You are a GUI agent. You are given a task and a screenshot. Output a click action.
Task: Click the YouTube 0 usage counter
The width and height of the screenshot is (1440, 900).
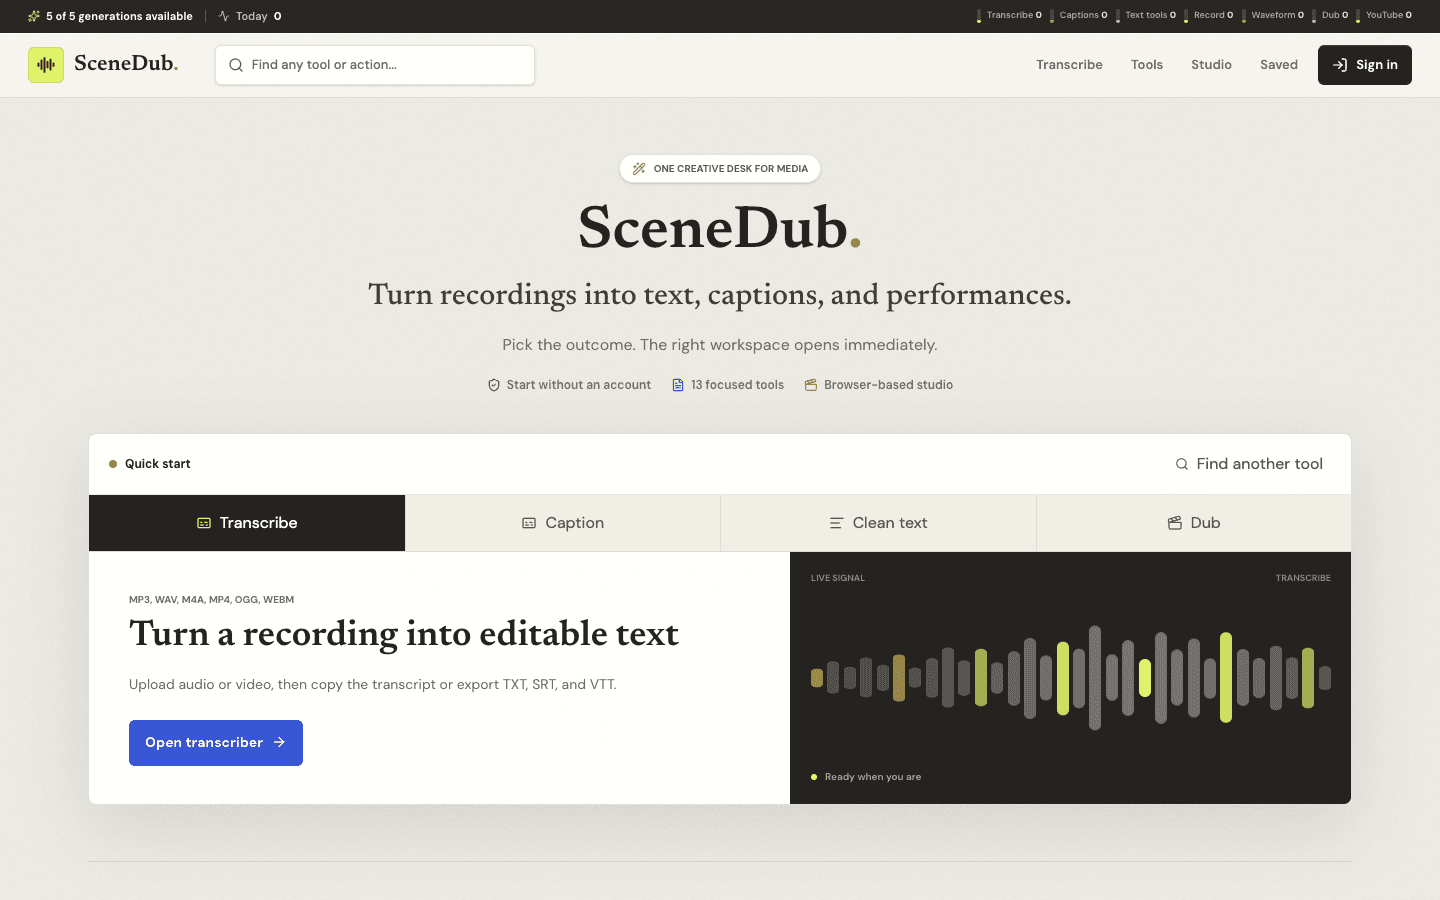(x=1384, y=16)
